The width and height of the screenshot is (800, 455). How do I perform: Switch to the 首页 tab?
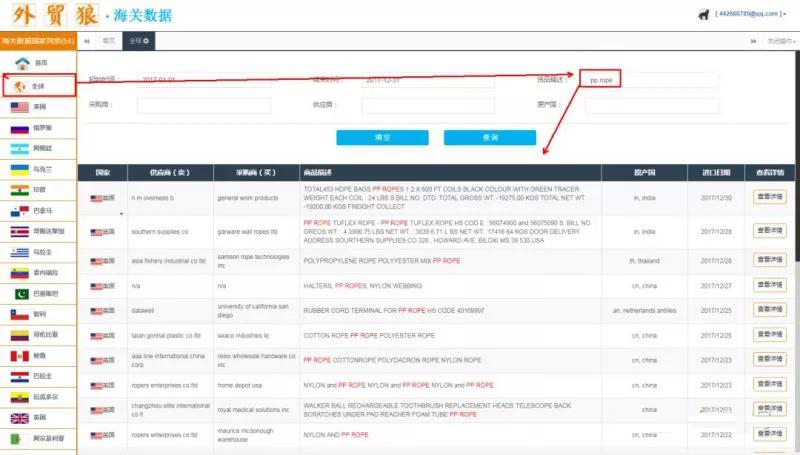pyautogui.click(x=108, y=41)
